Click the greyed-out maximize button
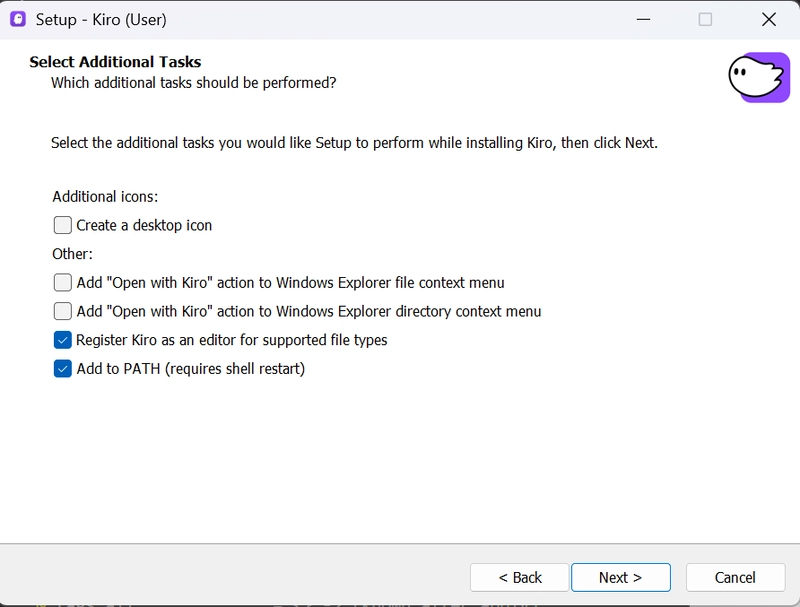The image size is (800, 607). 705,19
